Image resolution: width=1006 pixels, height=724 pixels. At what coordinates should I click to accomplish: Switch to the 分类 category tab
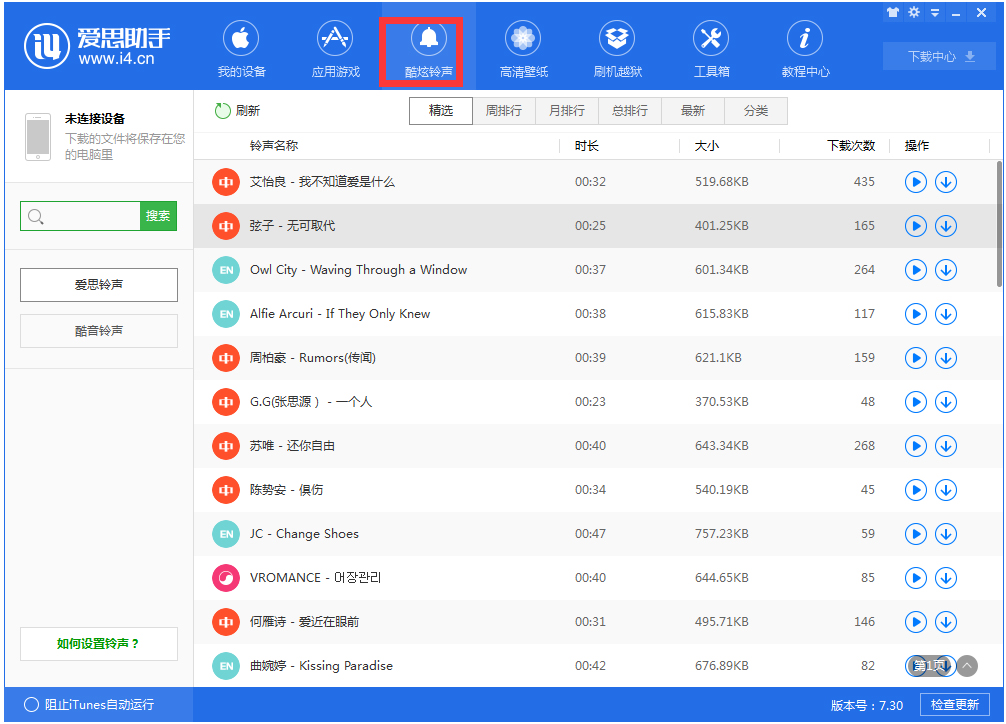[x=756, y=111]
